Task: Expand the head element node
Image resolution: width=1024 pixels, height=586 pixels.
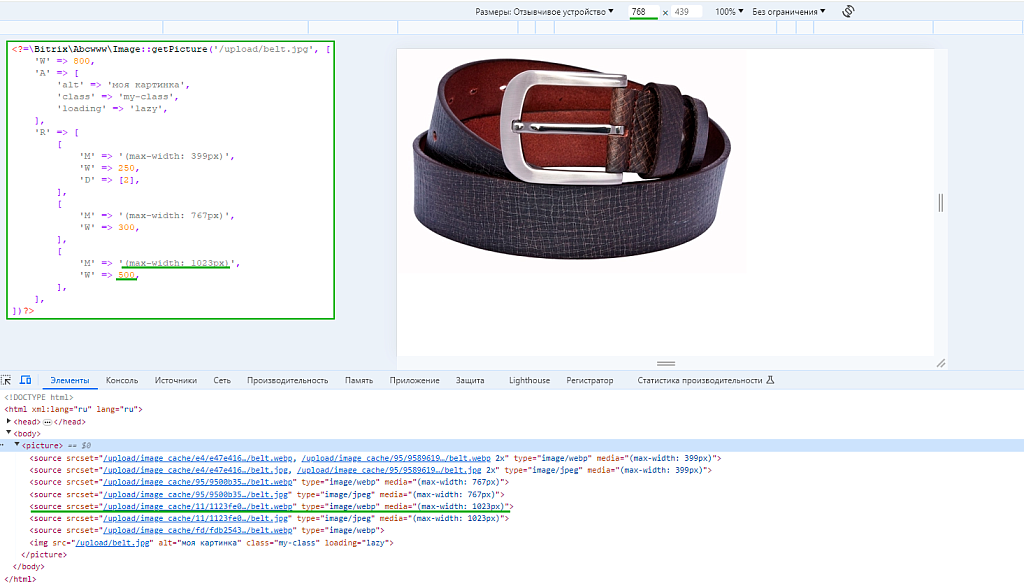Action: tap(9, 421)
